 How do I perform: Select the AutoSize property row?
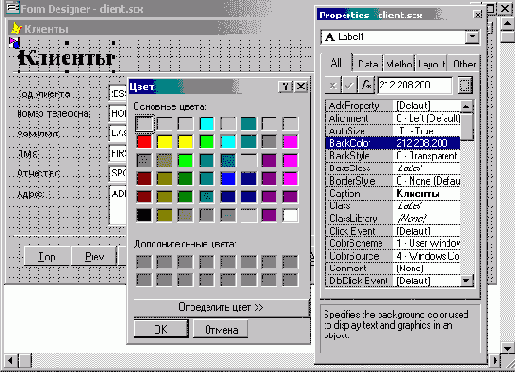click(x=393, y=131)
